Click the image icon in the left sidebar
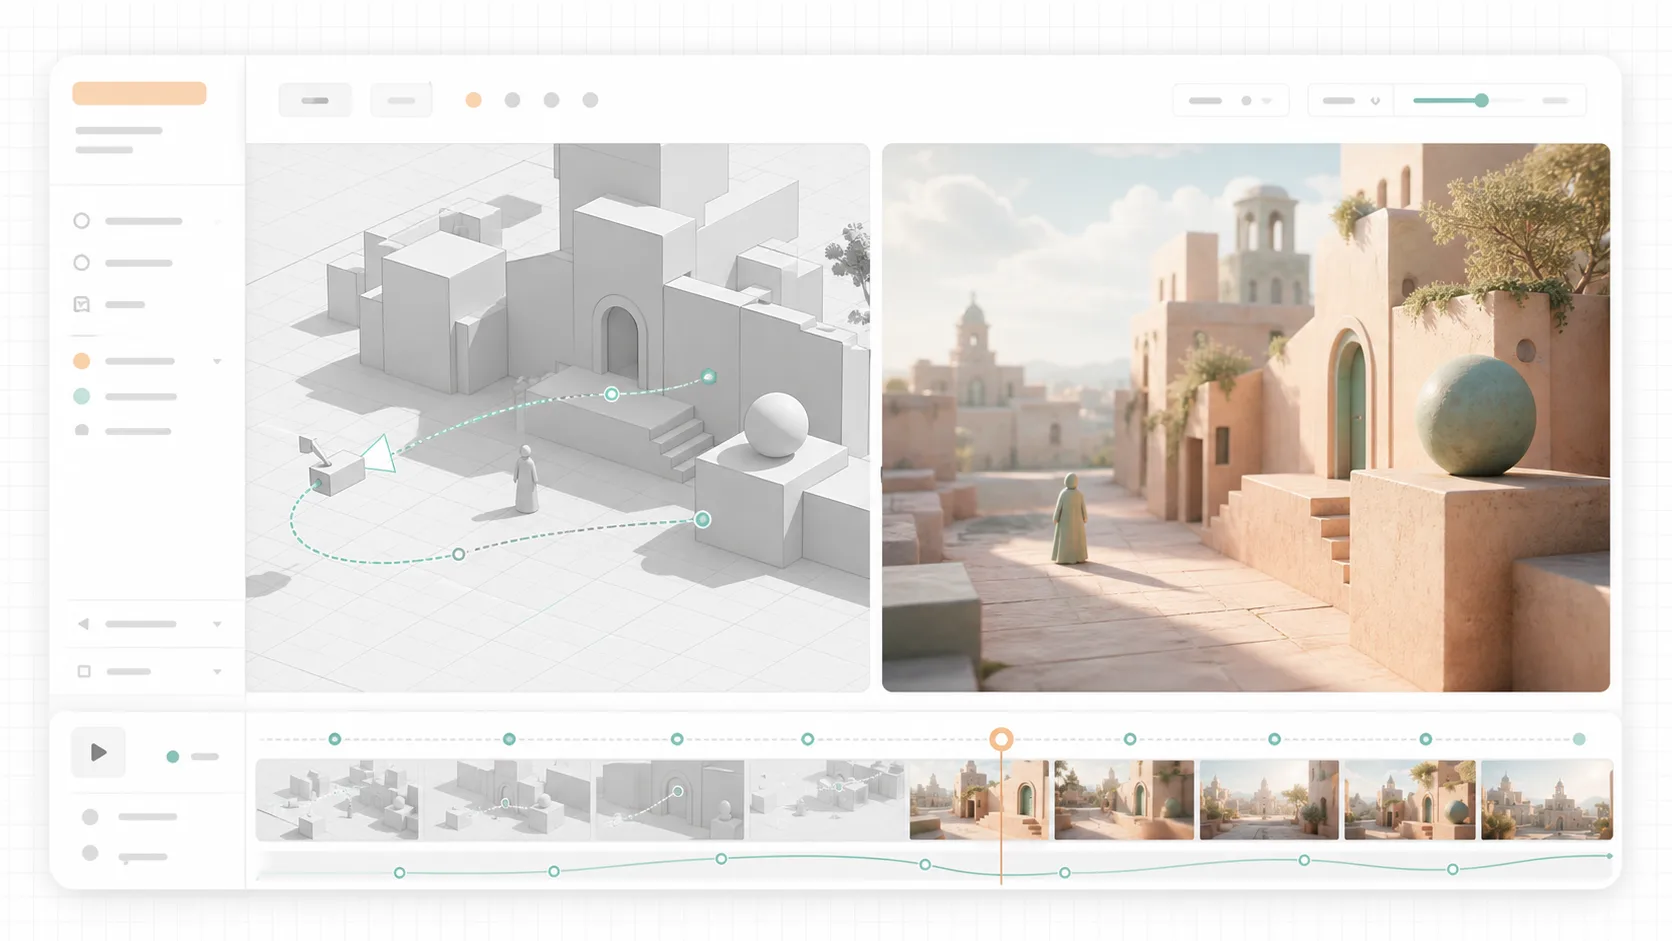This screenshot has height=941, width=1672. [x=82, y=304]
